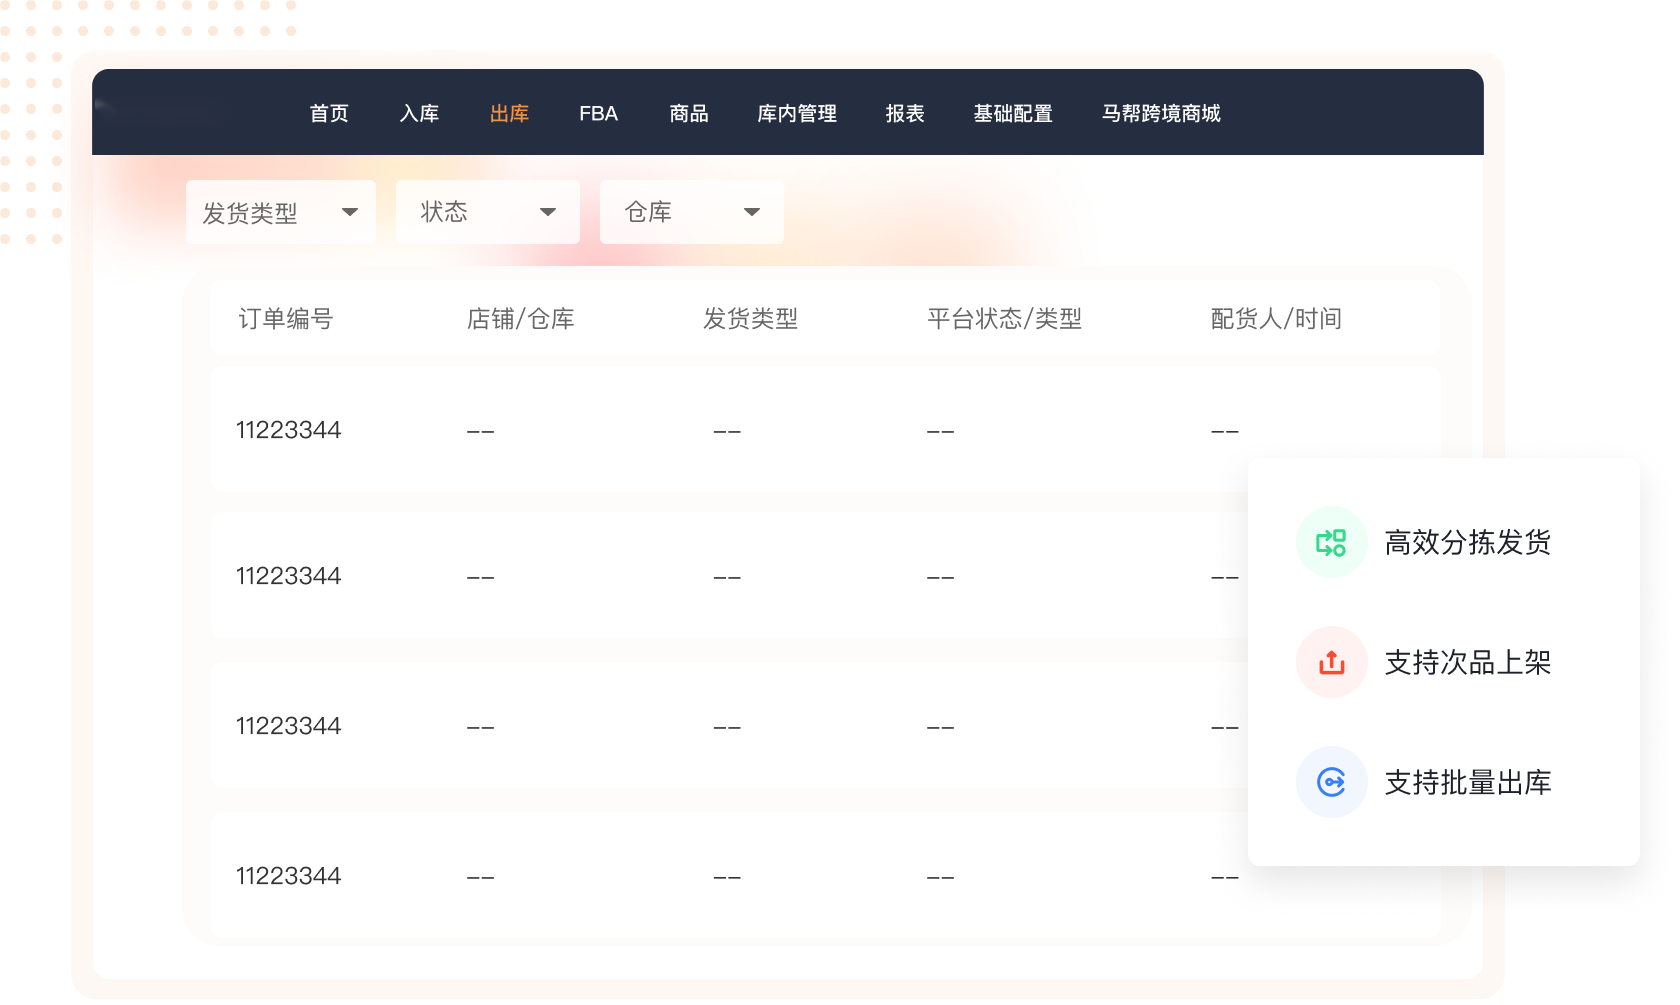Open 基础配置 in the navigation bar
The image size is (1680, 1005).
point(1012,113)
